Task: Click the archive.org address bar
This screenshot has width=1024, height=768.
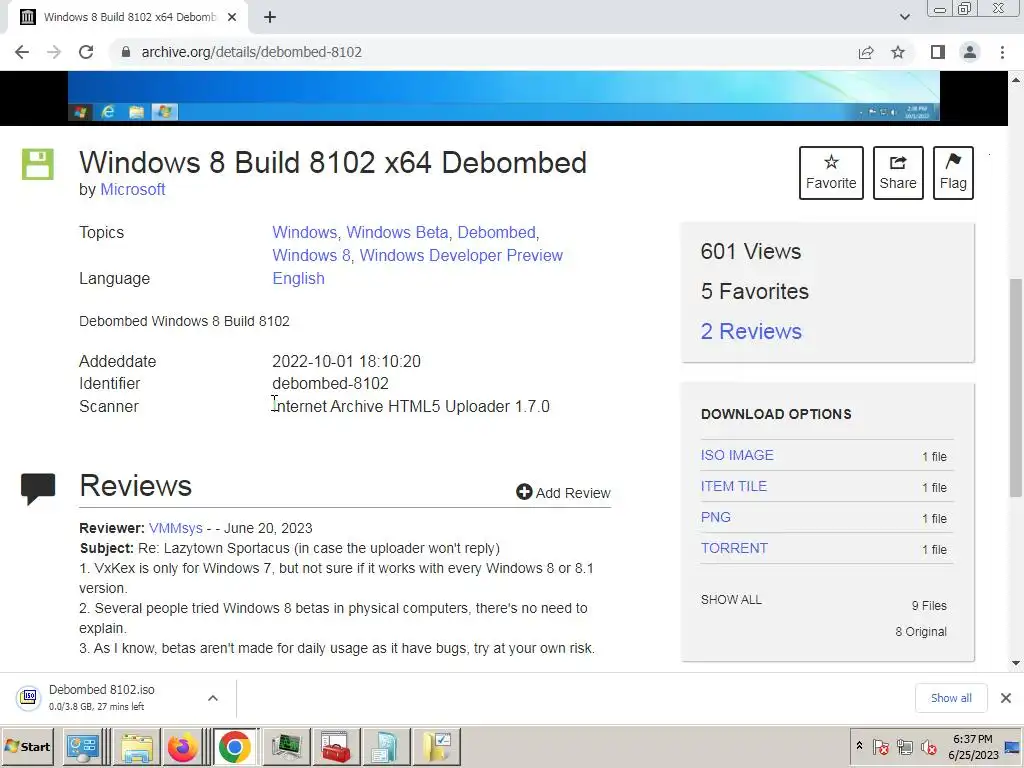Action: coord(483,52)
